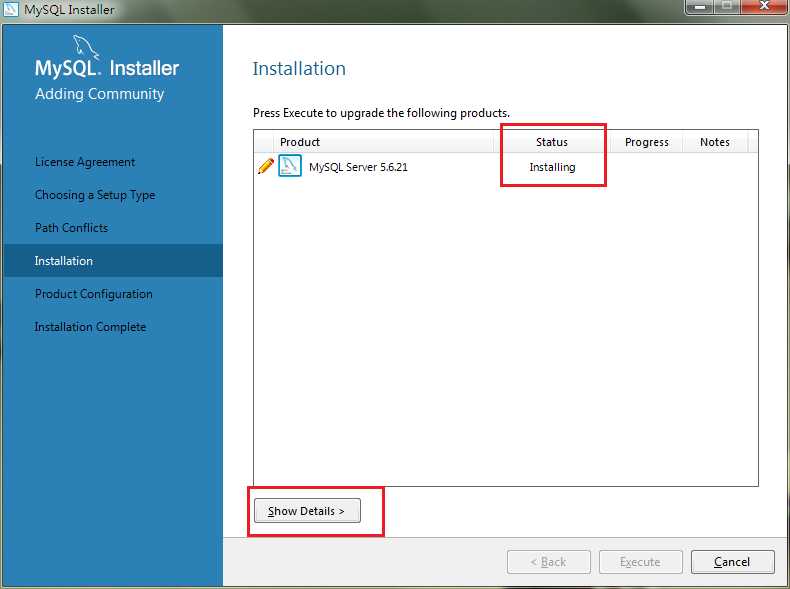
Task: Open the Path Conflicts step
Action: [x=71, y=228]
